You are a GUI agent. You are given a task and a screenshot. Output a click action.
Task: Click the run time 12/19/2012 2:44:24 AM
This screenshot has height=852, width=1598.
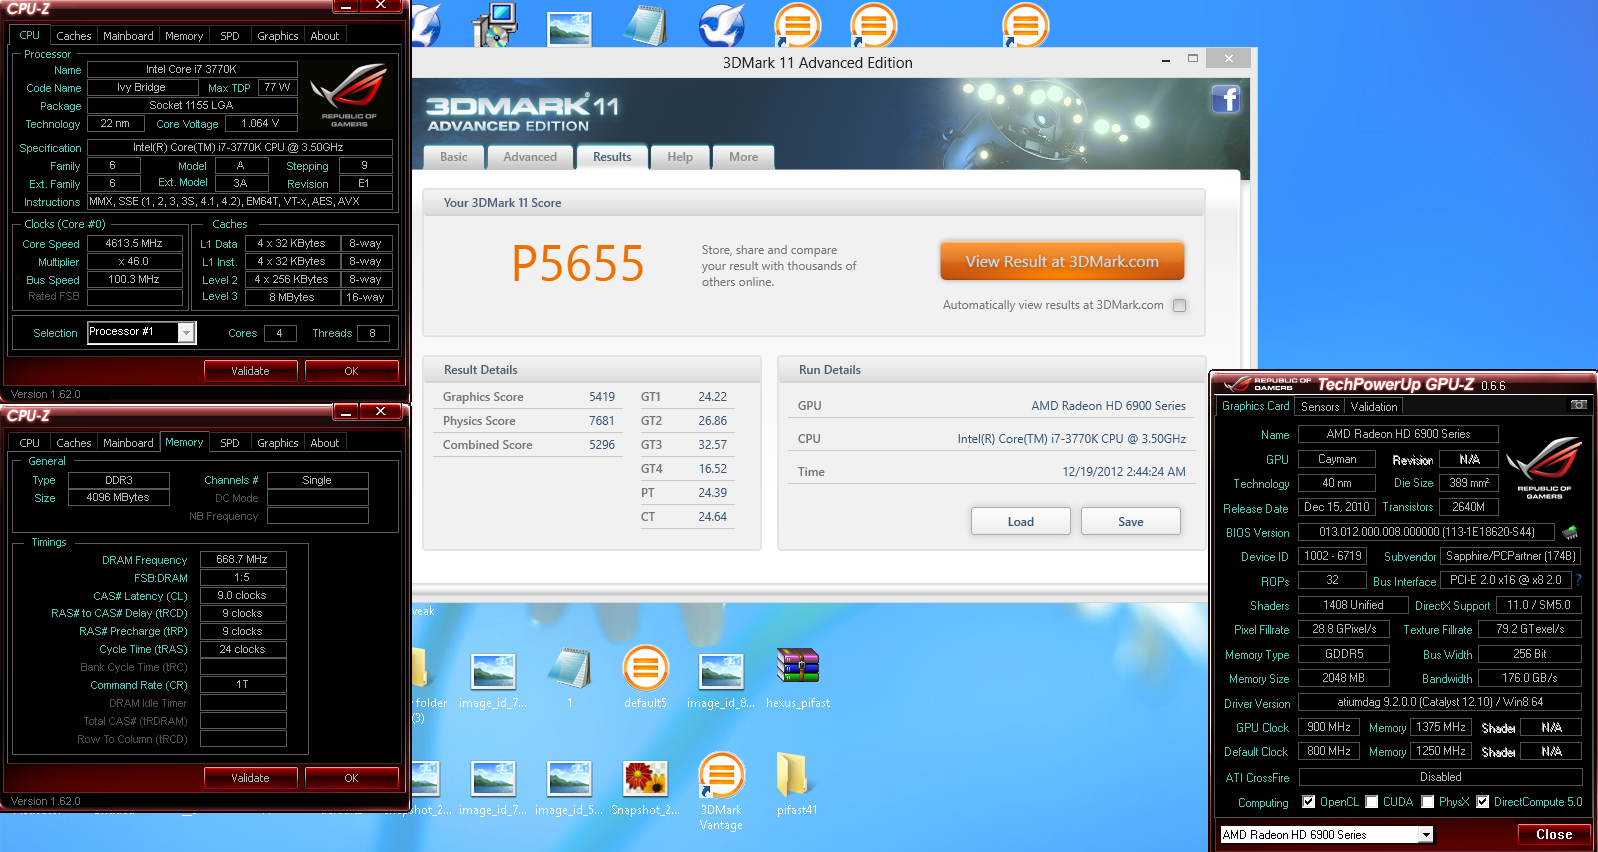pyautogui.click(x=1124, y=472)
